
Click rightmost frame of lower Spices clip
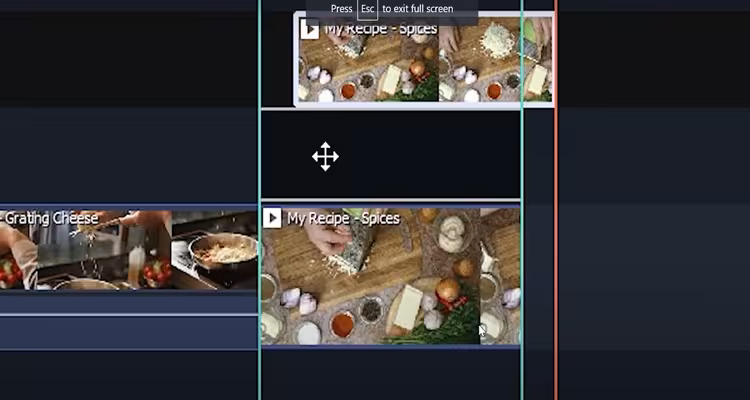[500, 276]
